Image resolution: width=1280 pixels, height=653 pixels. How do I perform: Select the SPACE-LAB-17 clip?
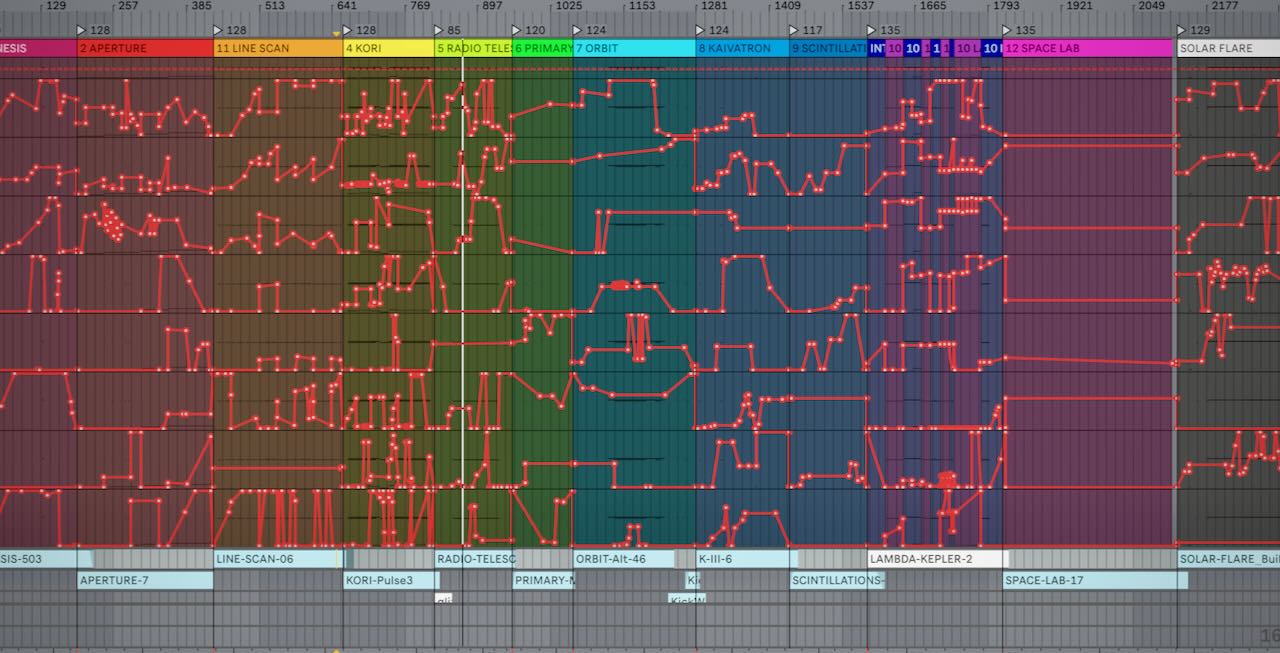[x=1095, y=580]
